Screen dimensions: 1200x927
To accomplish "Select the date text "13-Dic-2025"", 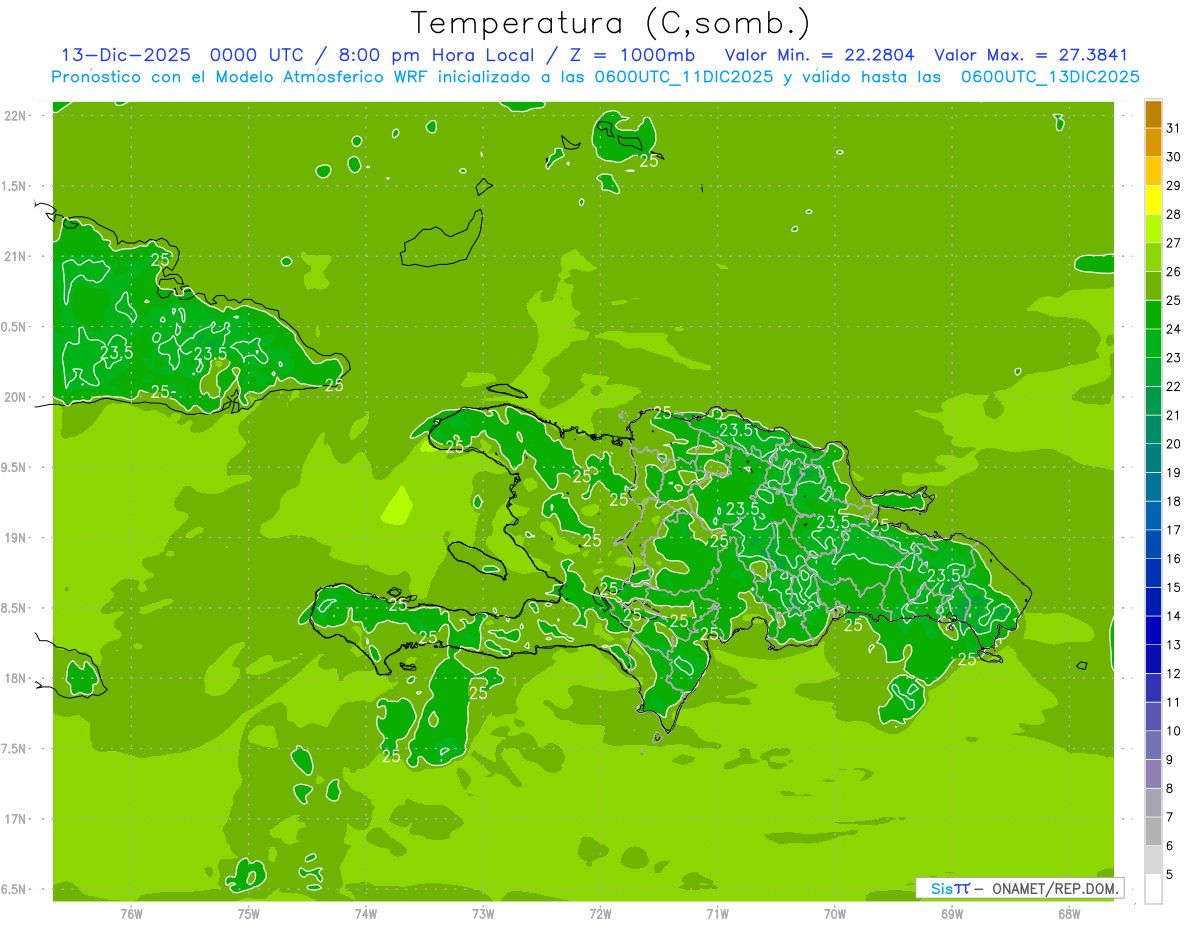I will tap(125, 55).
